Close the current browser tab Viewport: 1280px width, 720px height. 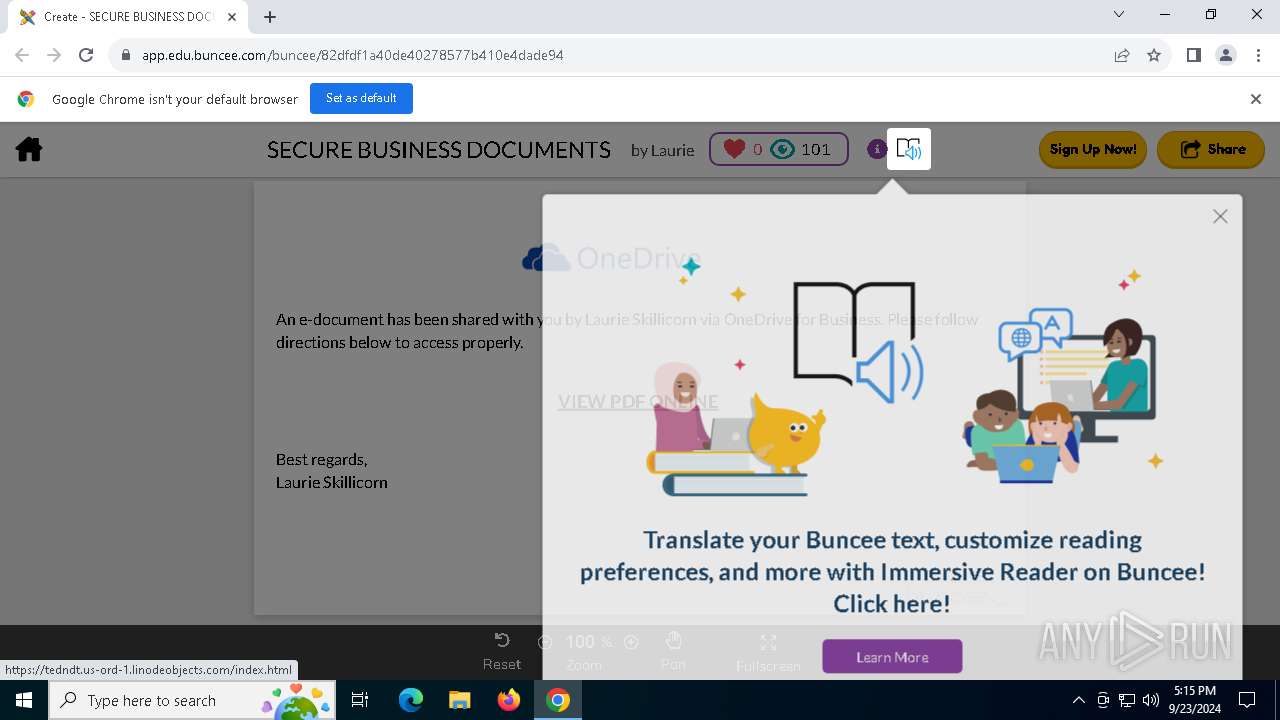click(x=232, y=17)
